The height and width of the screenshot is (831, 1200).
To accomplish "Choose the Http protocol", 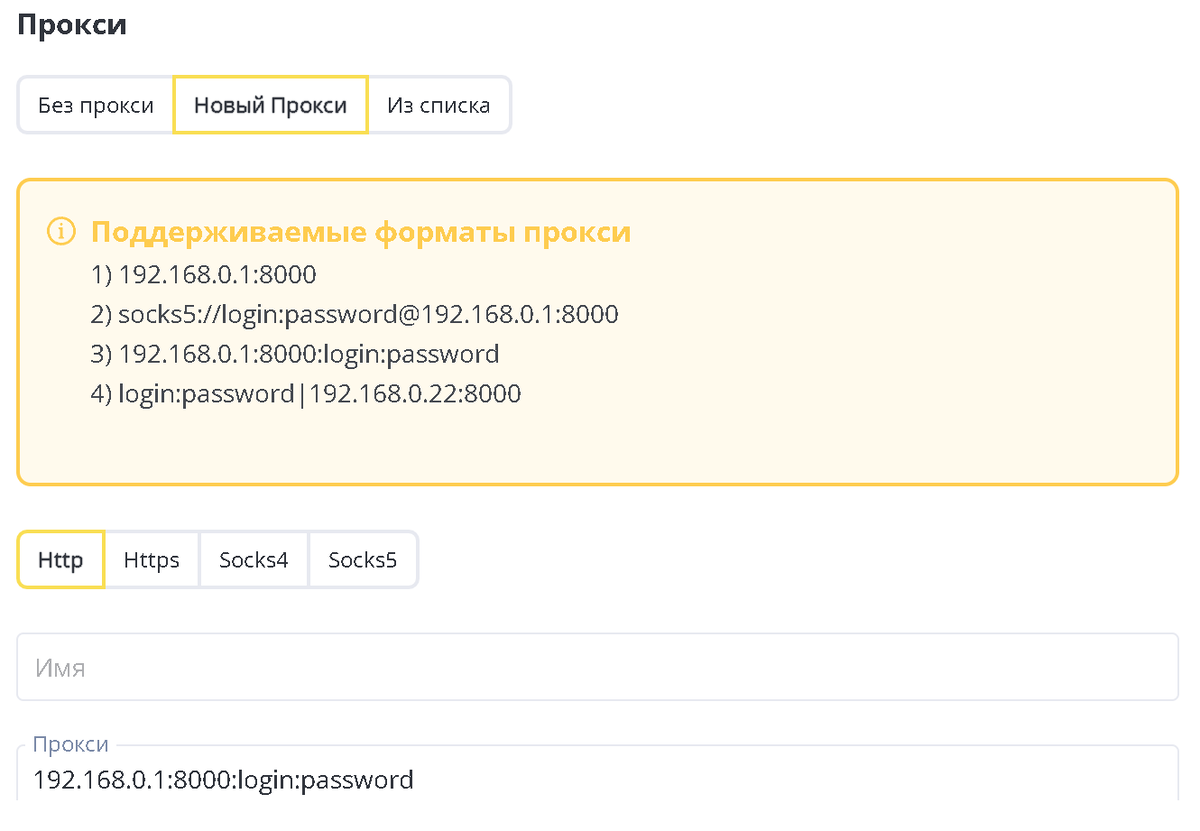I will [60, 560].
